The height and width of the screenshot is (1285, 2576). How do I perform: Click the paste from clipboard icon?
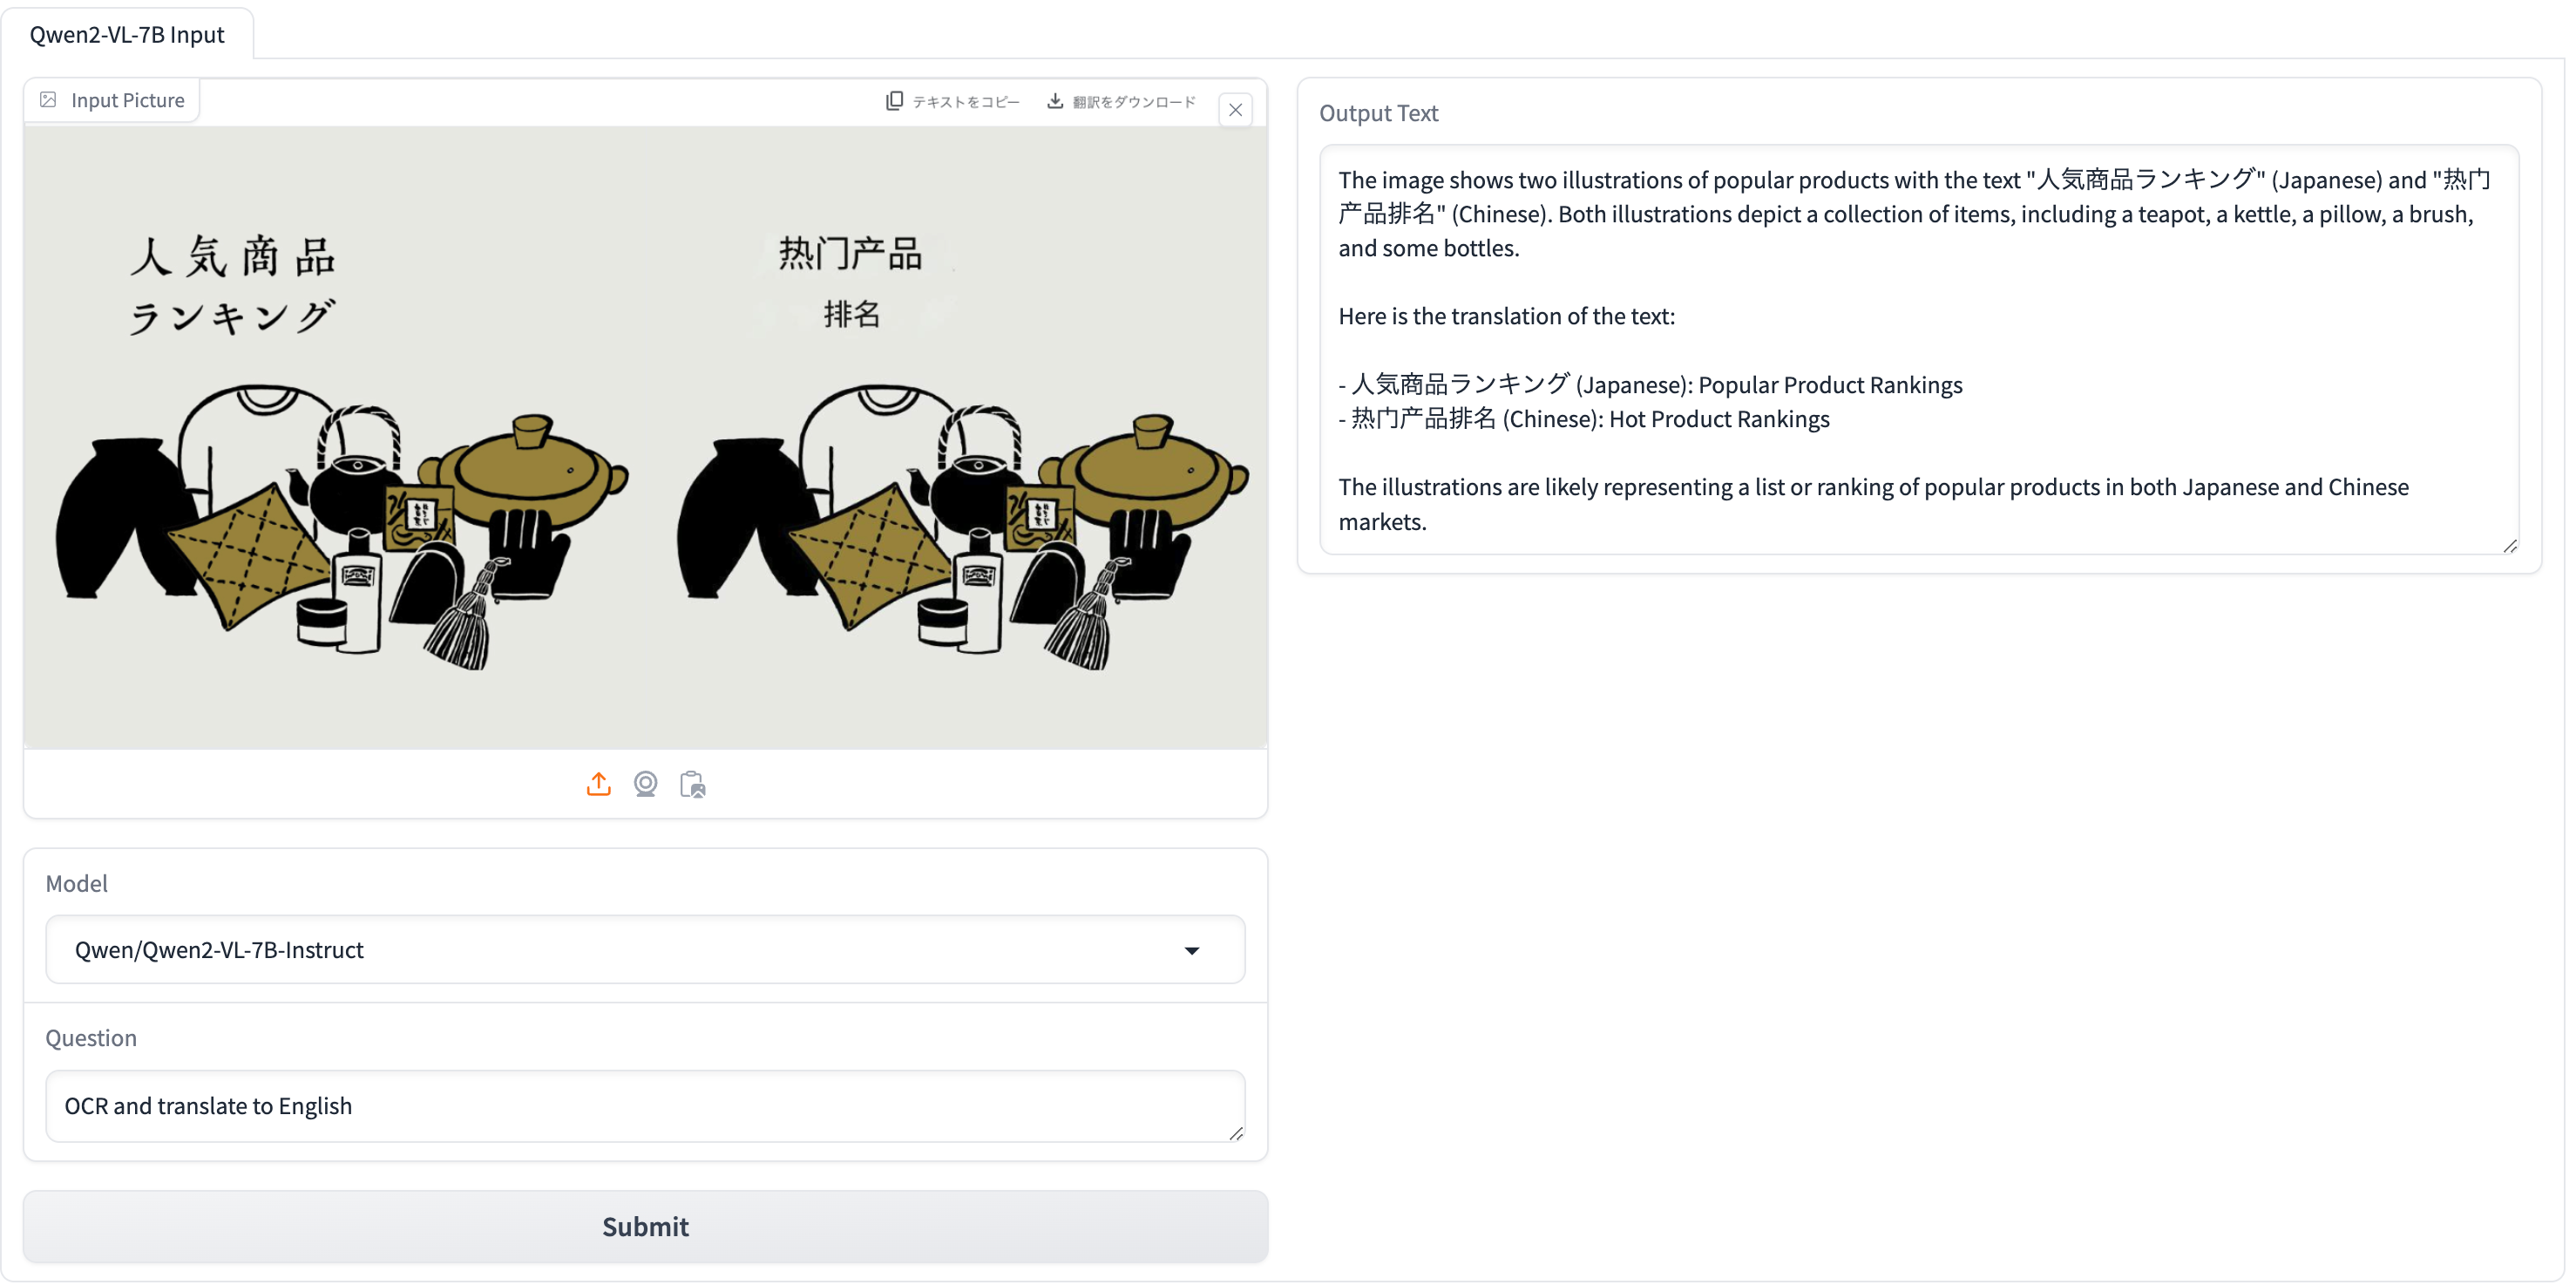point(692,784)
